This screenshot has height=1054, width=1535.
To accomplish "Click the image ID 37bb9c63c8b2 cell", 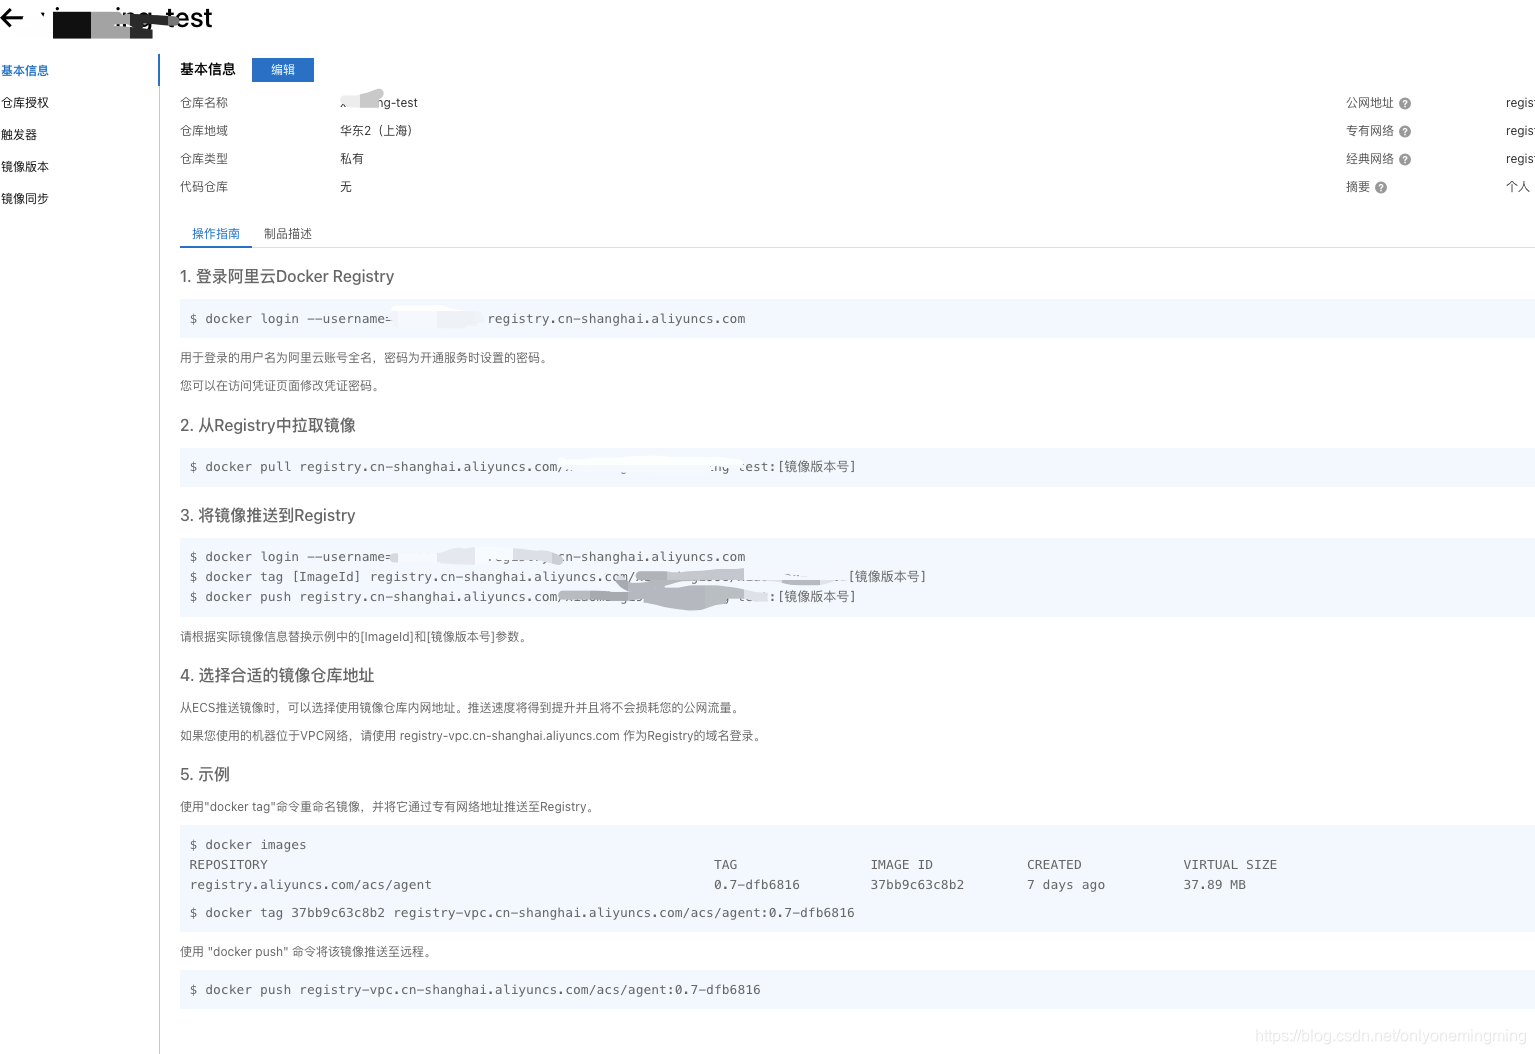I will point(917,885).
